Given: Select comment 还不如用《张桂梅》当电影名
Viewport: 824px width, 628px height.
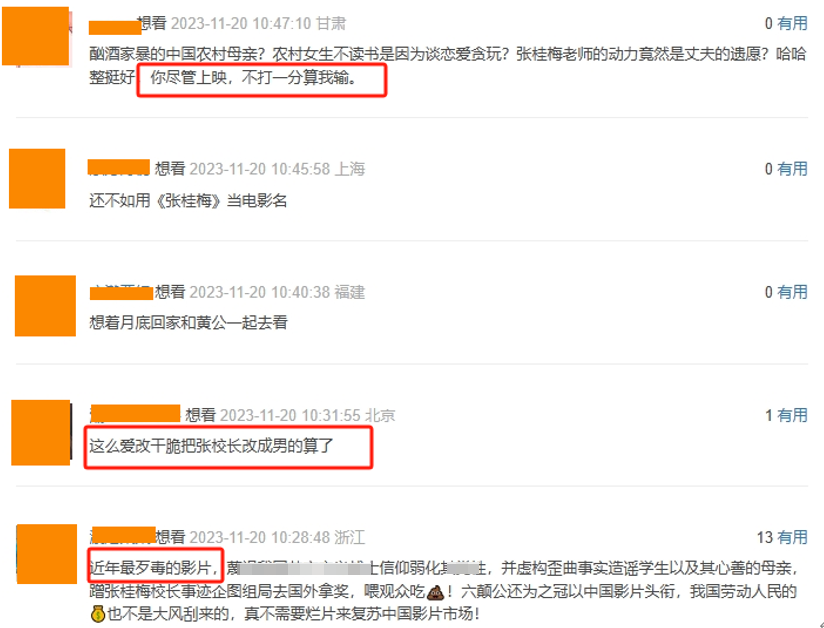Looking at the screenshot, I should point(188,201).
